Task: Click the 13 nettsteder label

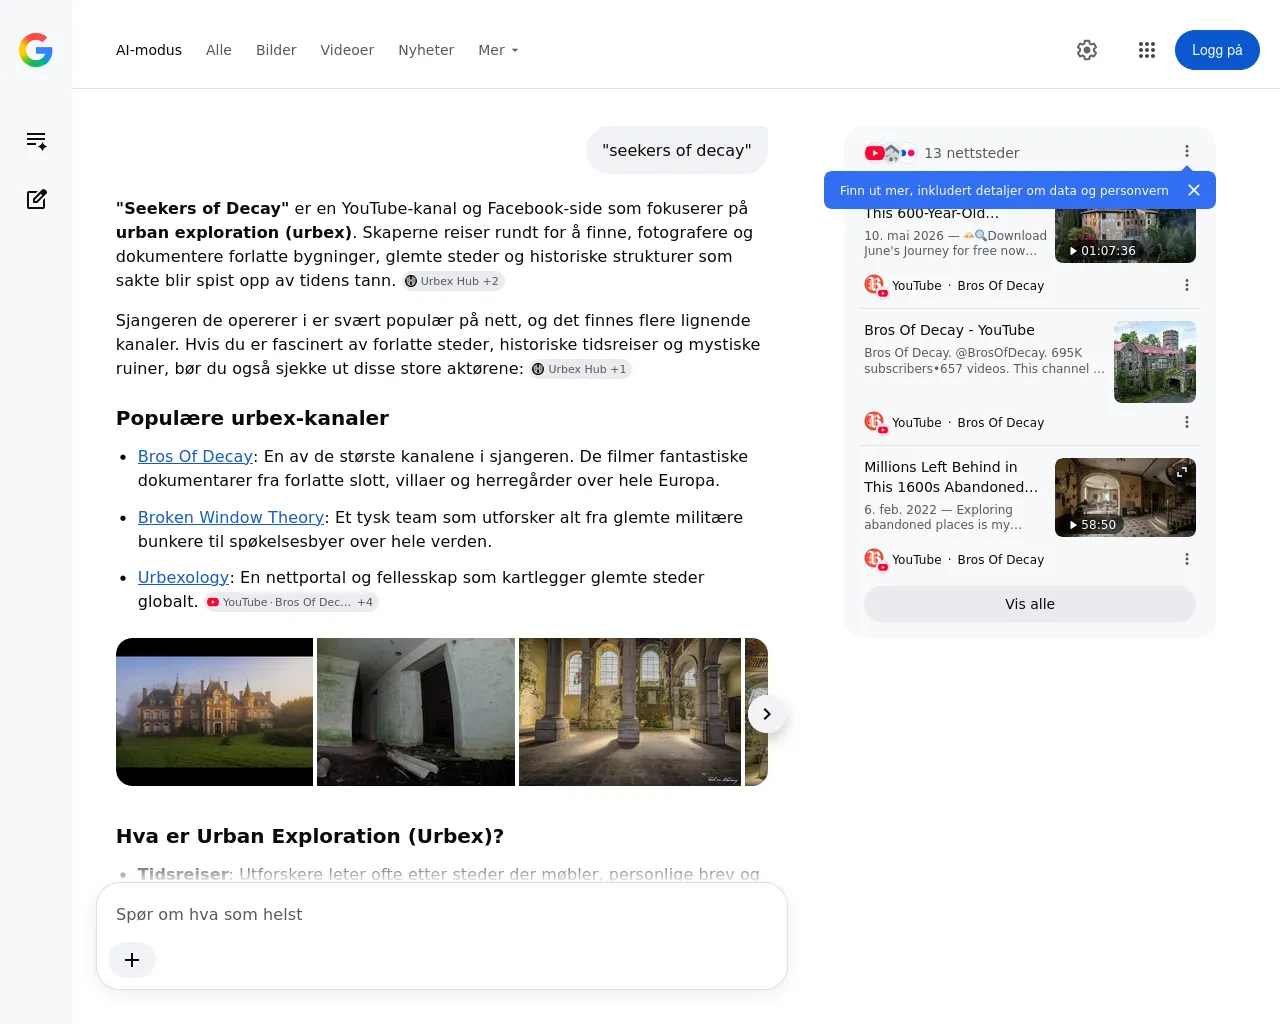Action: point(972,153)
